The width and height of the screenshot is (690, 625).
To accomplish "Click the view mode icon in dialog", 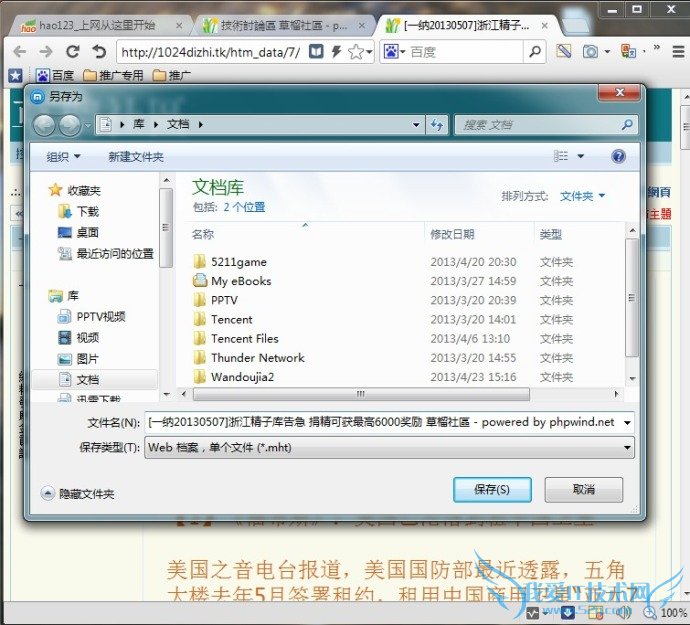I will [561, 156].
